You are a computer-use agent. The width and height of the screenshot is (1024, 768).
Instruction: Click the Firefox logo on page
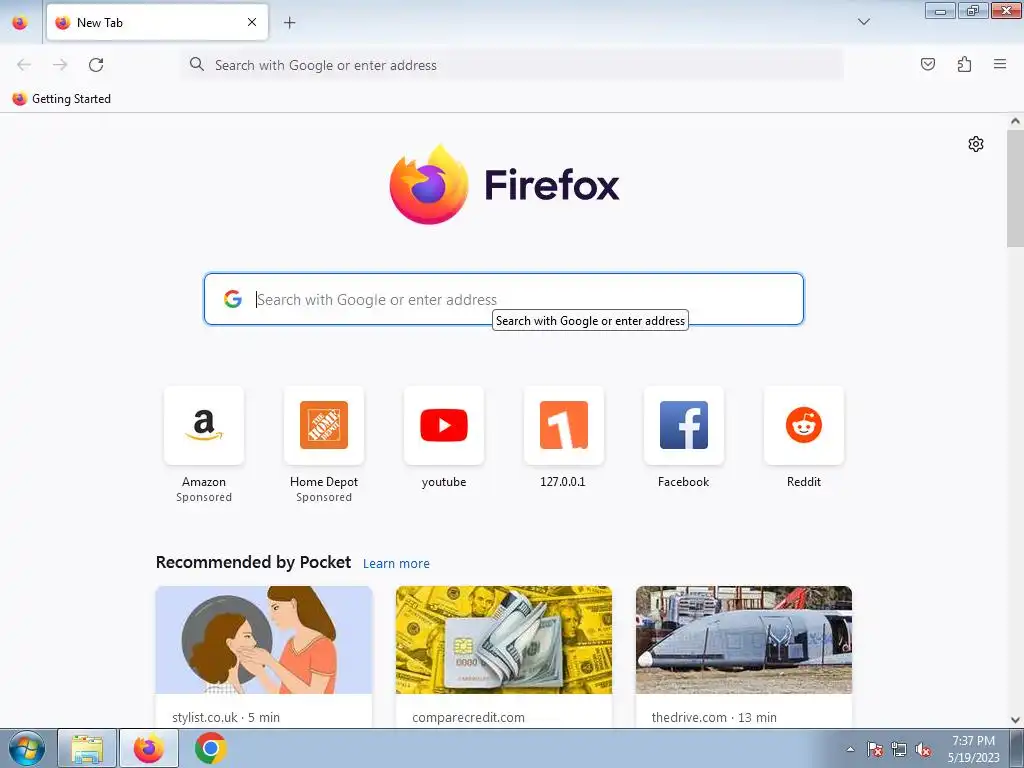pyautogui.click(x=504, y=184)
